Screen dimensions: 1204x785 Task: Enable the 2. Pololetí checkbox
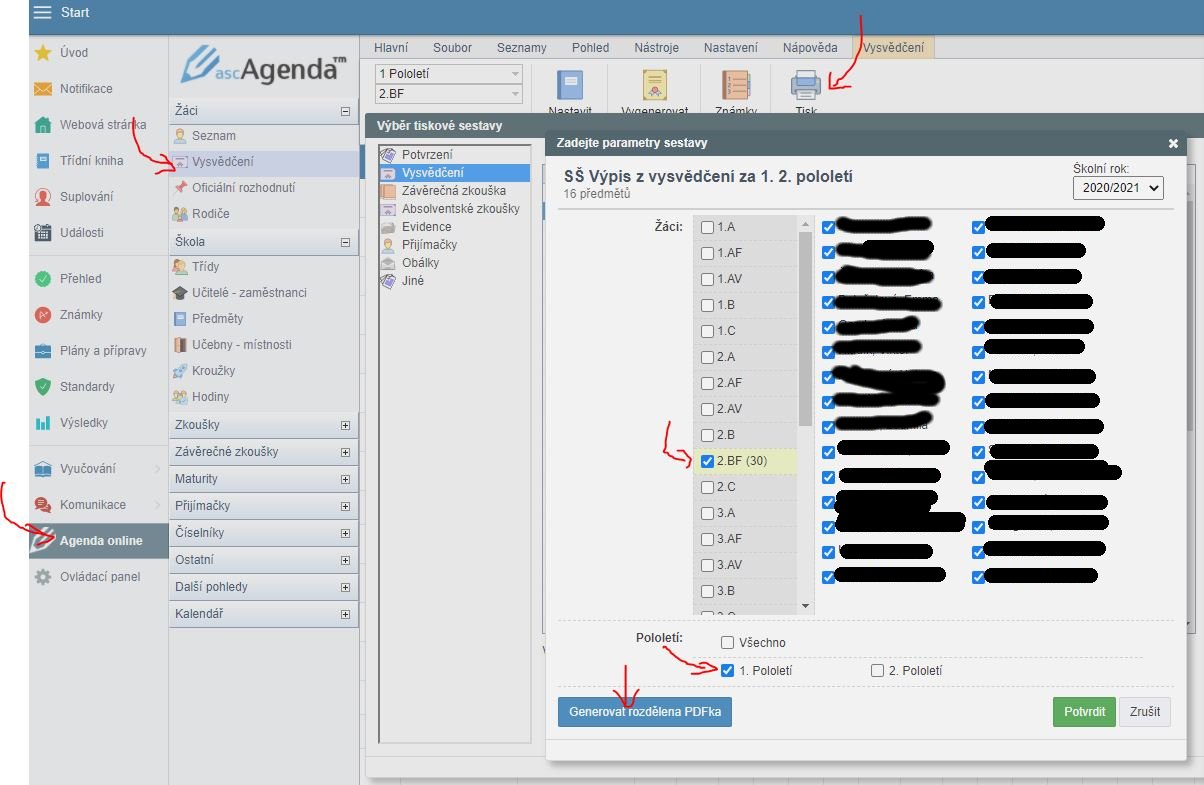877,671
